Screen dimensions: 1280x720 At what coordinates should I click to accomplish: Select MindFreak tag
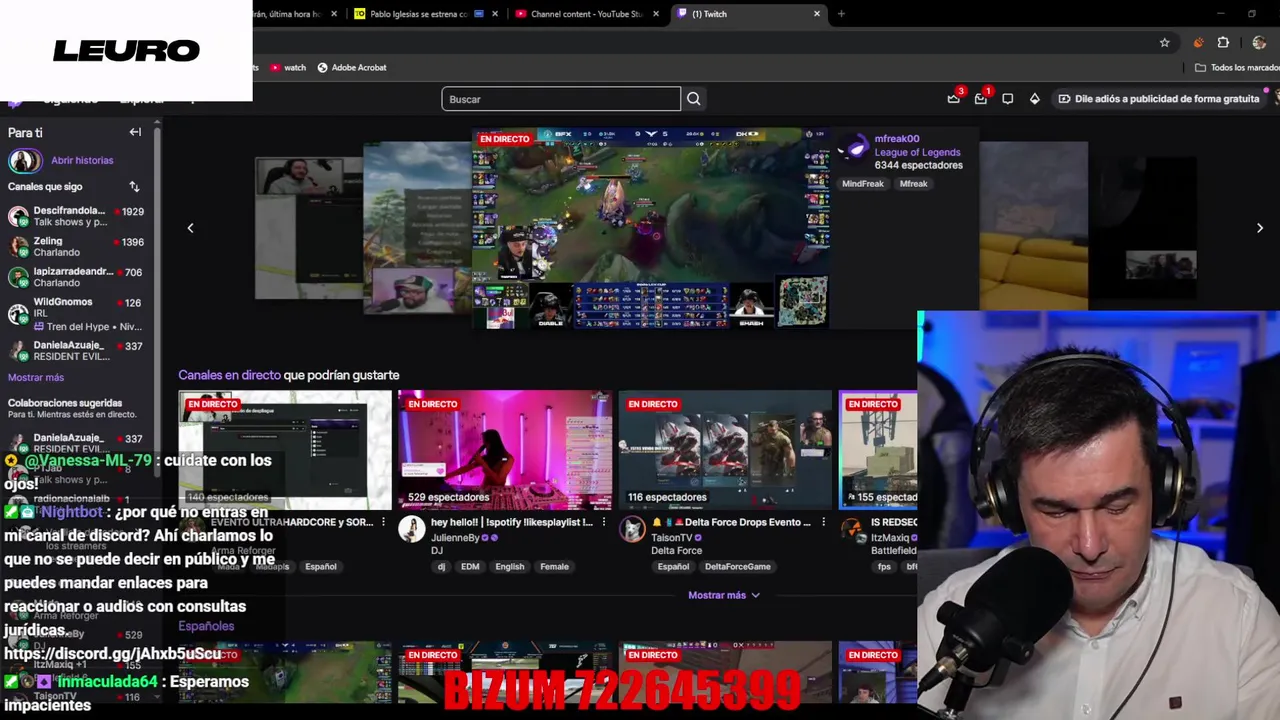click(863, 184)
